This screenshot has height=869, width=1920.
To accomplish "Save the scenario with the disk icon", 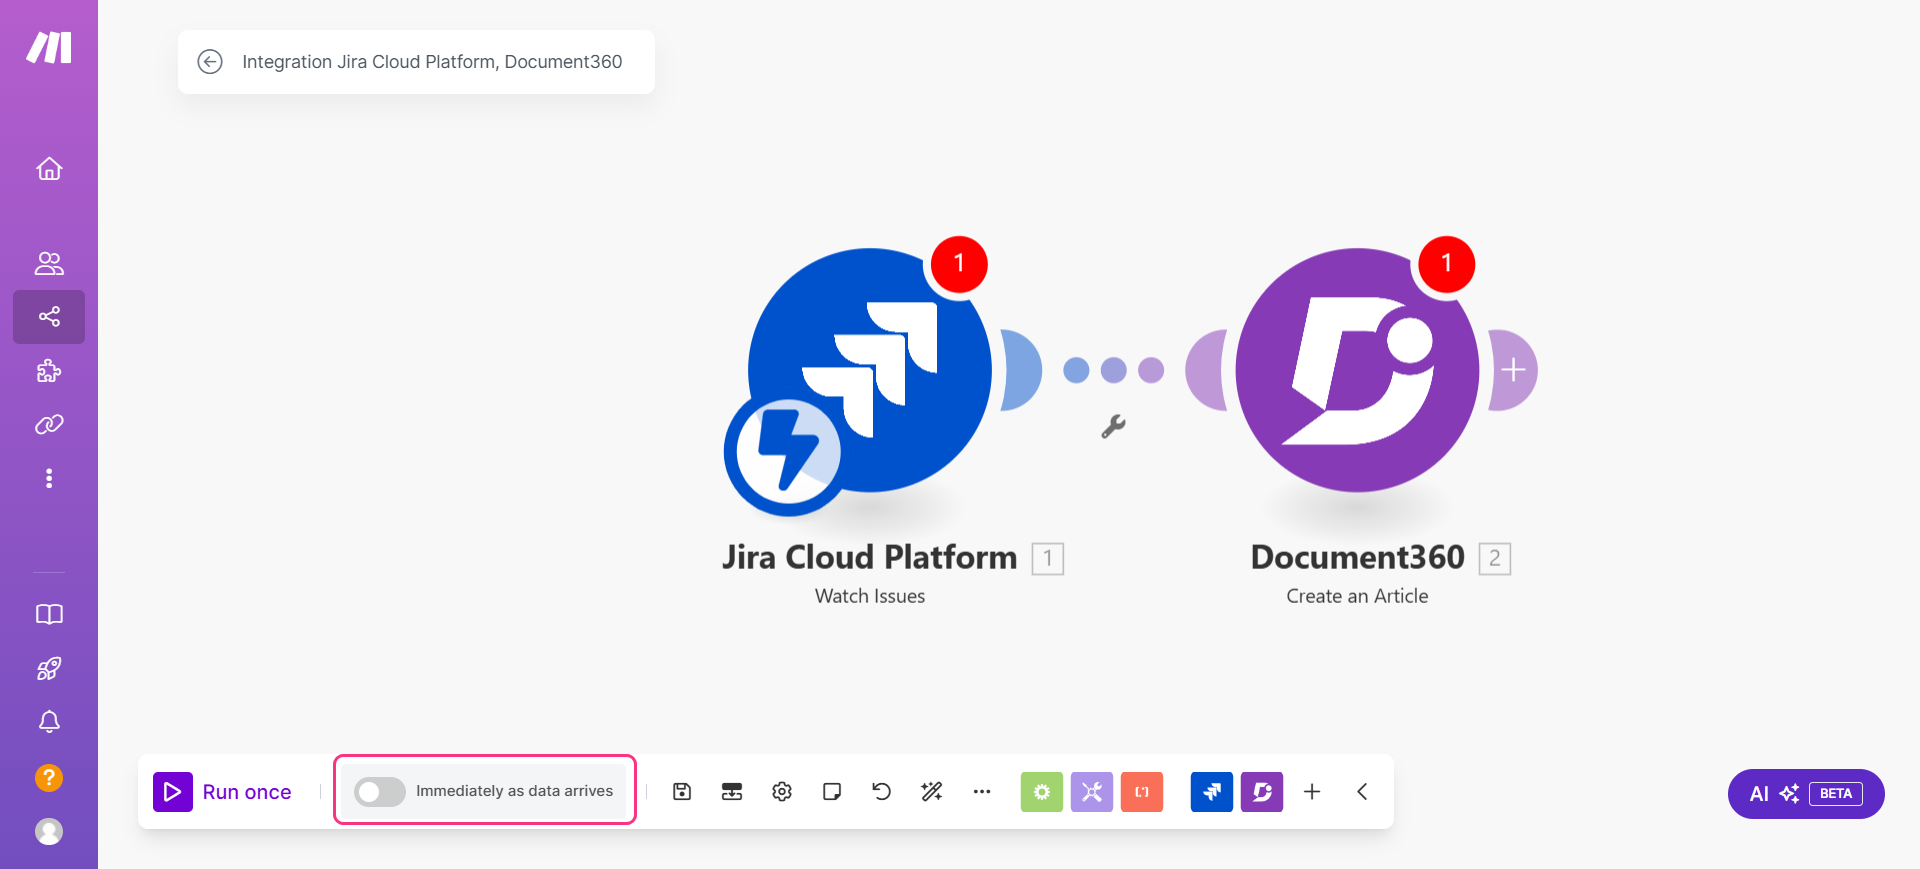I will [x=682, y=792].
